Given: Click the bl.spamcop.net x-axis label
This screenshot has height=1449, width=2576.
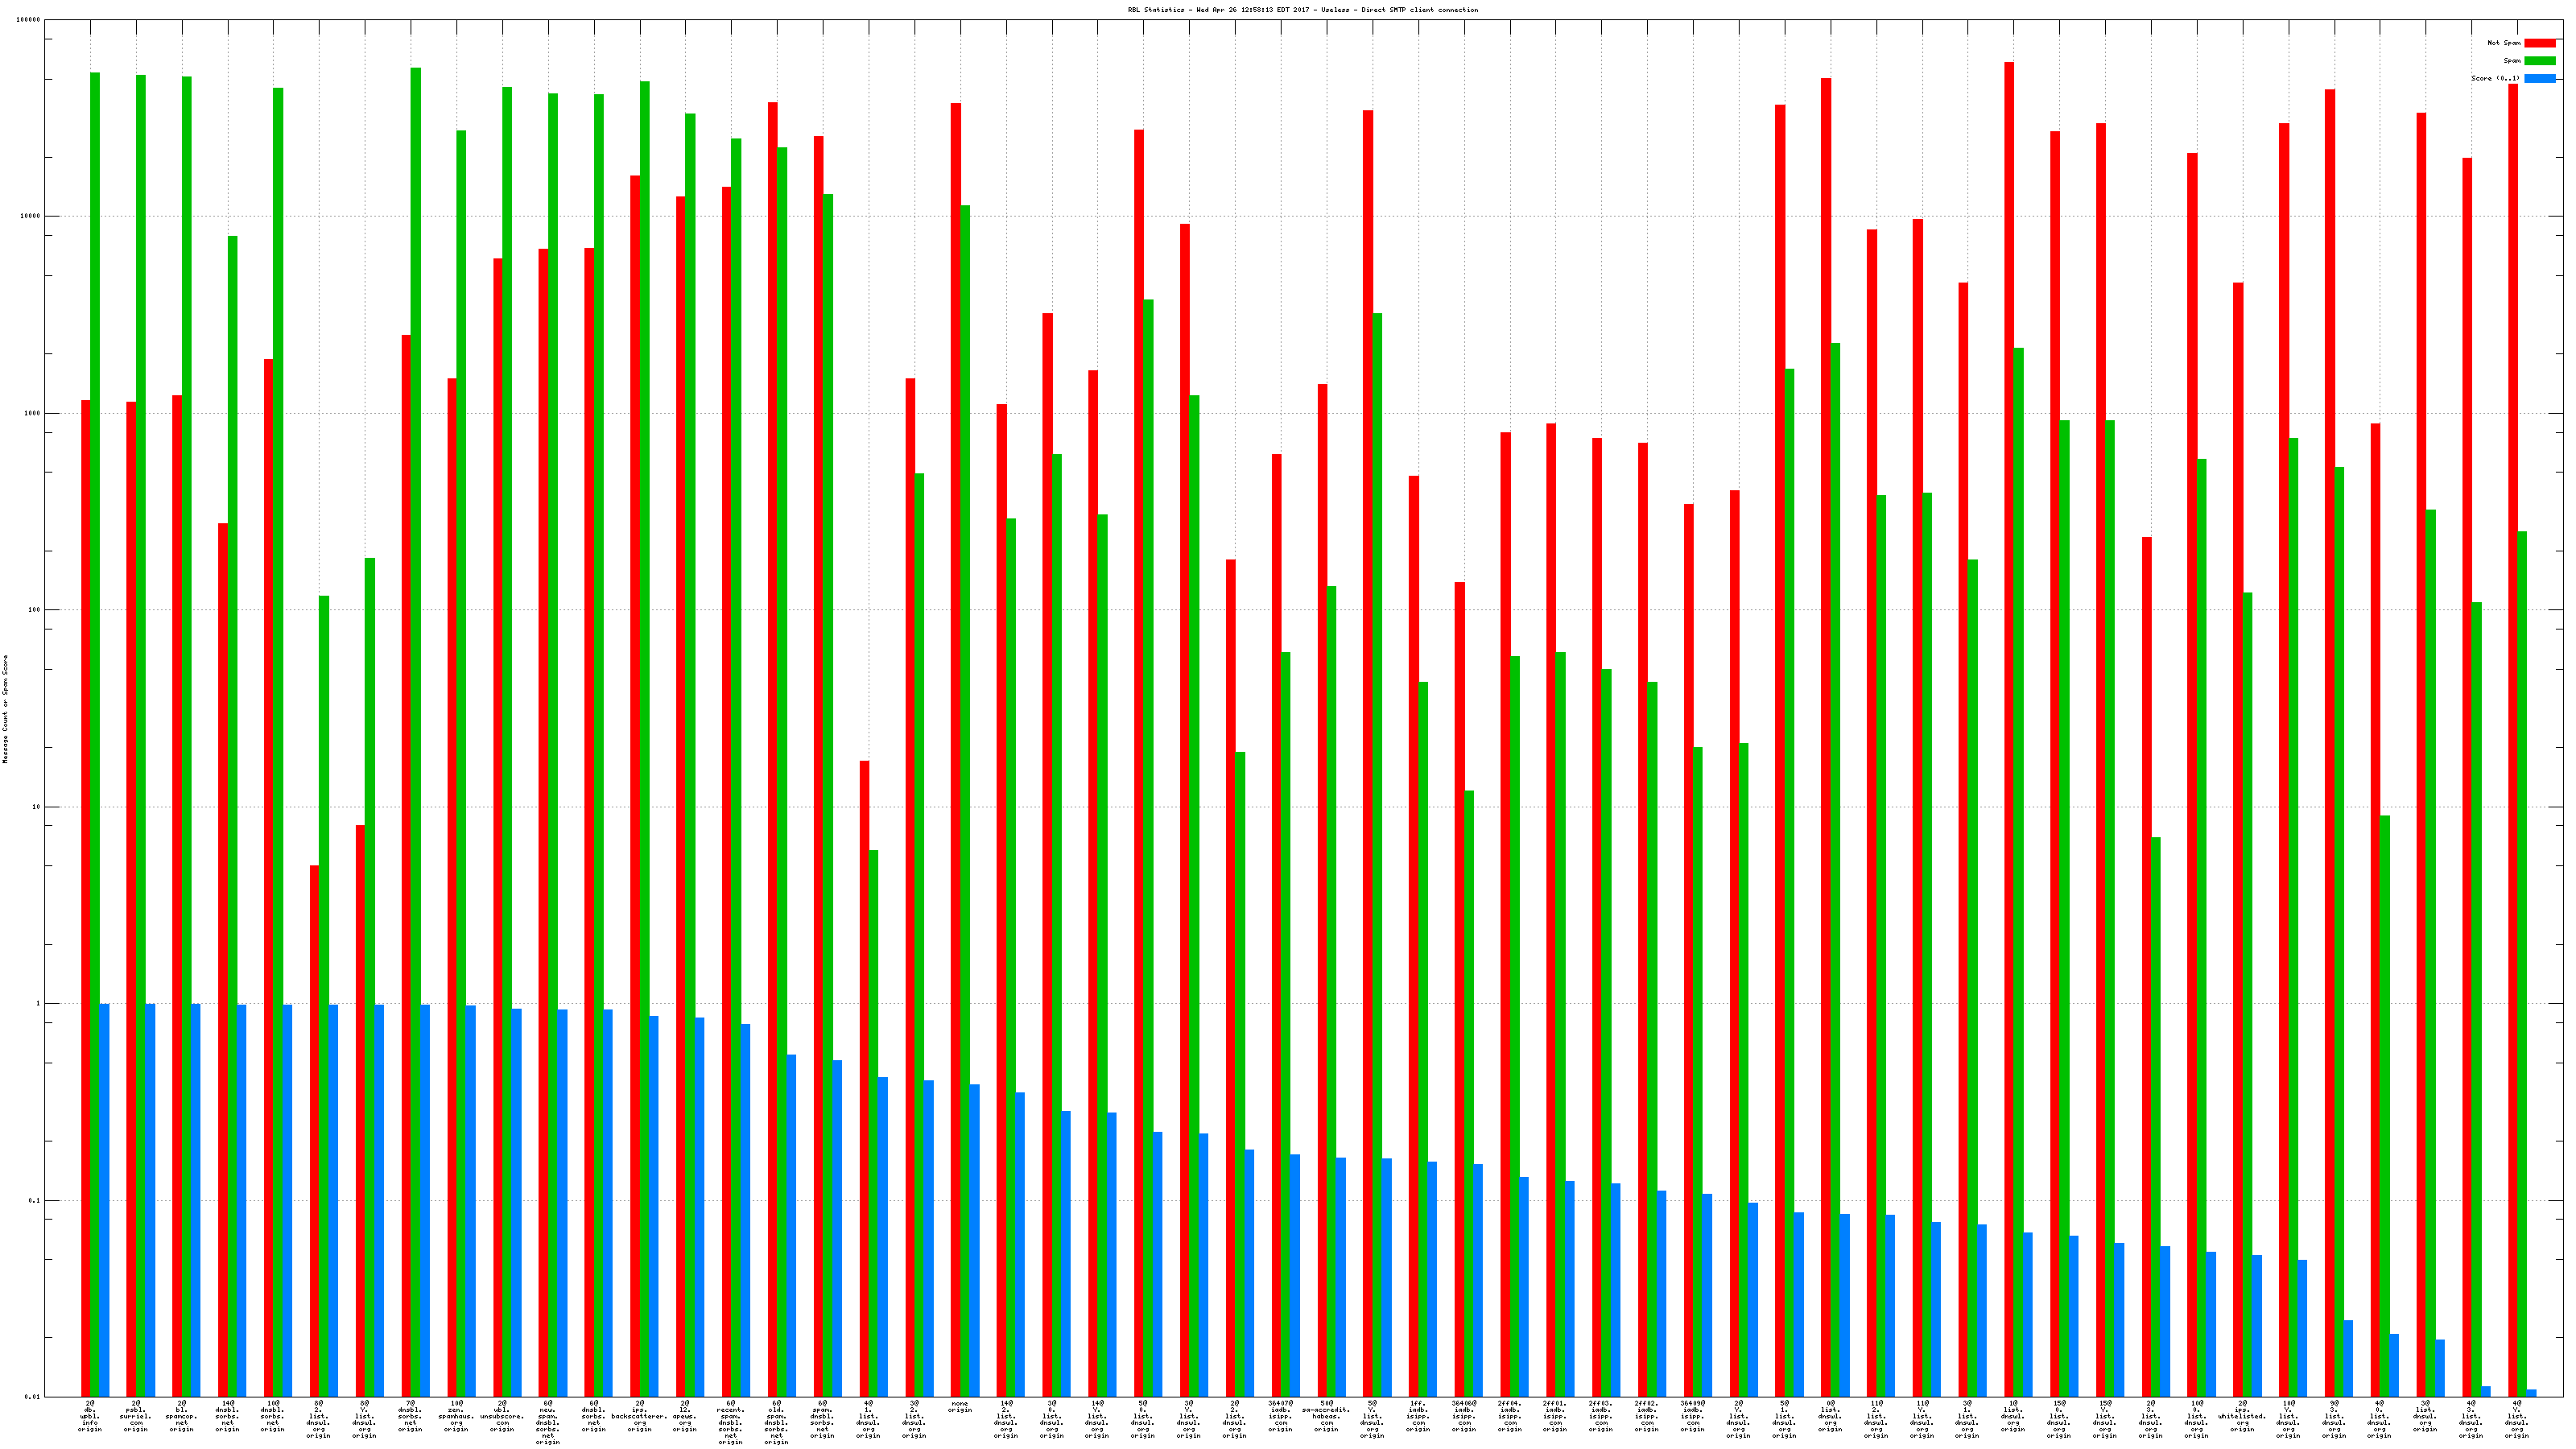Looking at the screenshot, I should (x=182, y=1417).
